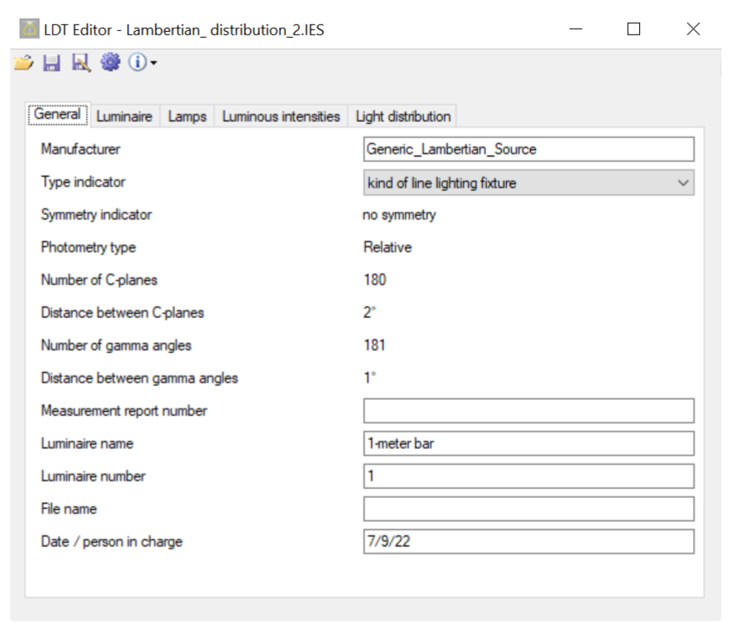The image size is (735, 633).
Task: Select the General tab
Action: [x=58, y=114]
